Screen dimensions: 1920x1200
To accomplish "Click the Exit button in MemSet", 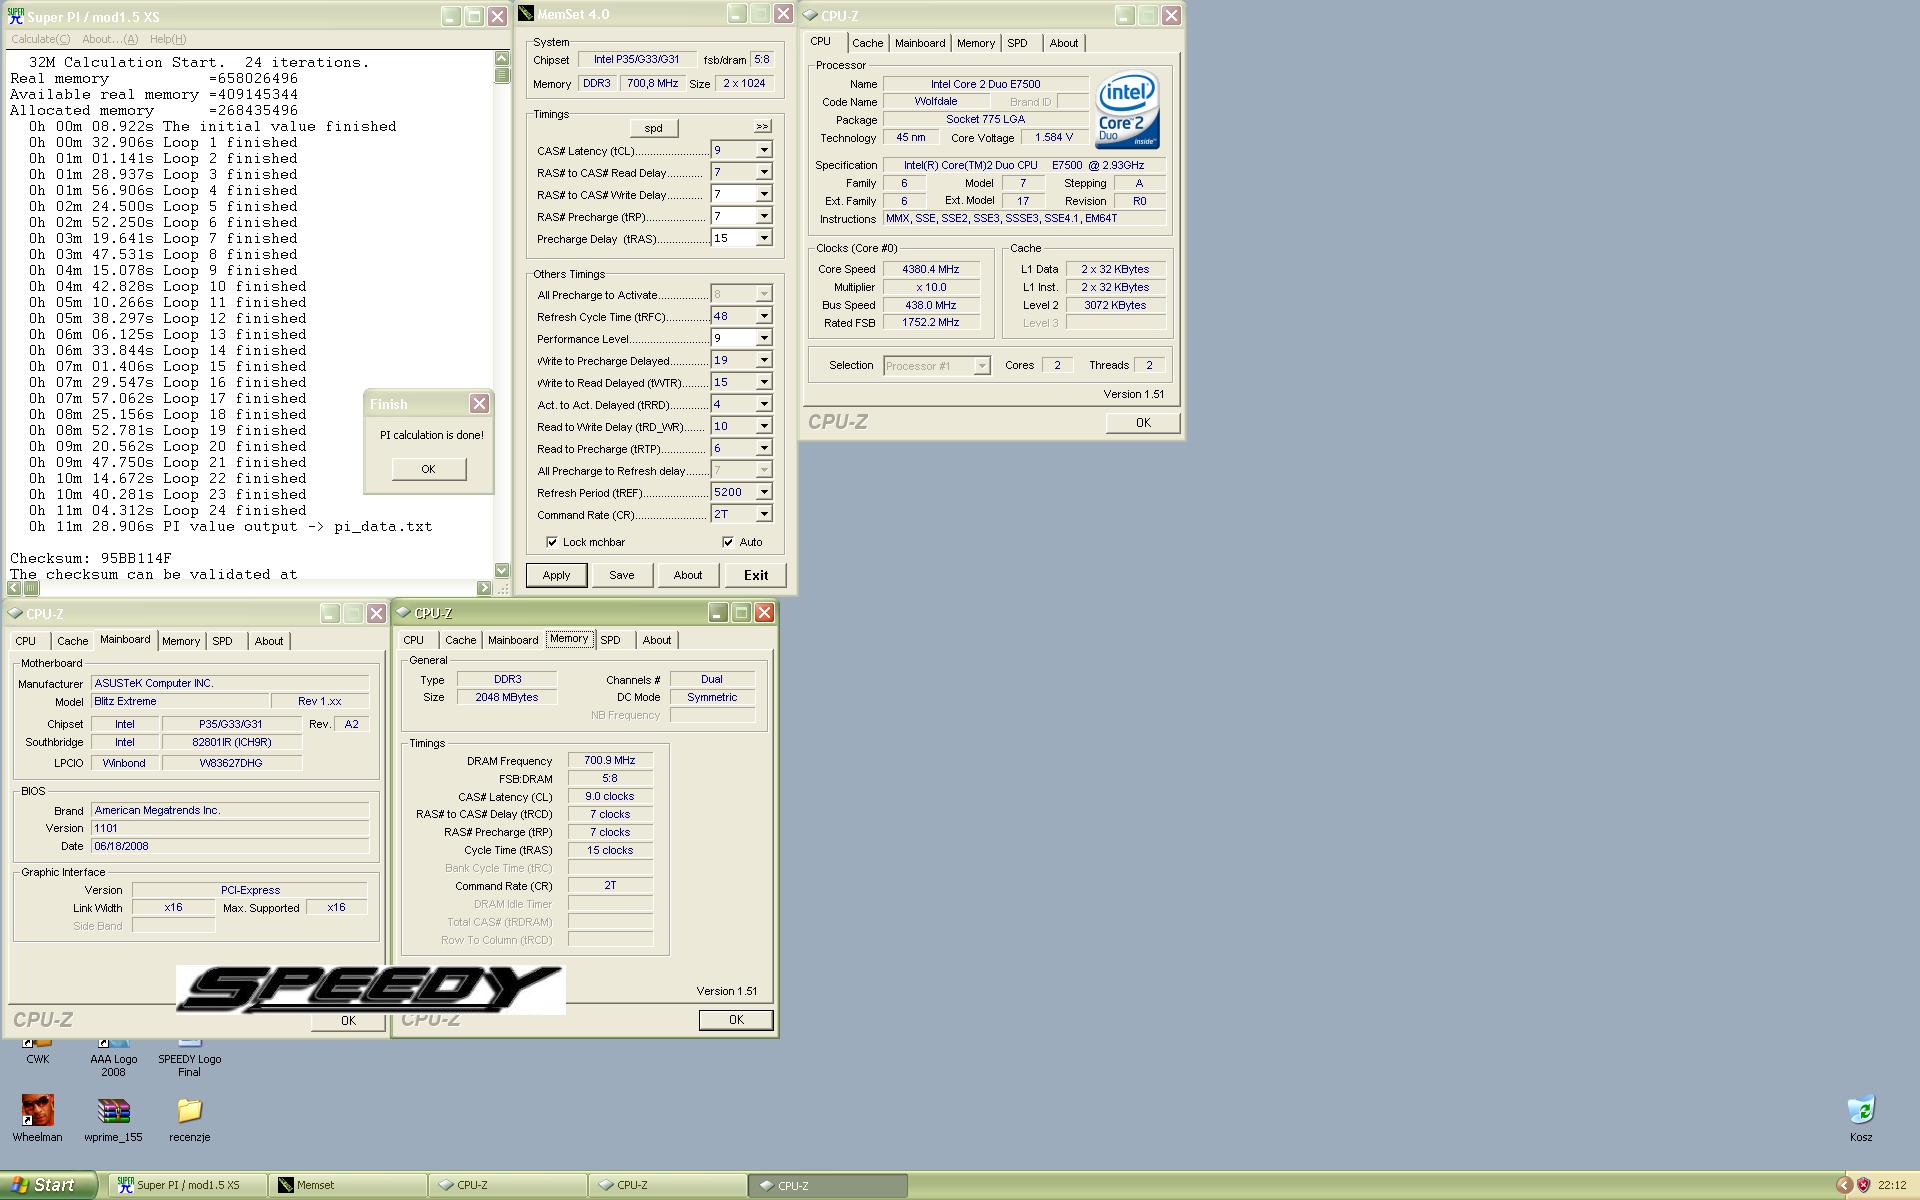I will point(756,575).
